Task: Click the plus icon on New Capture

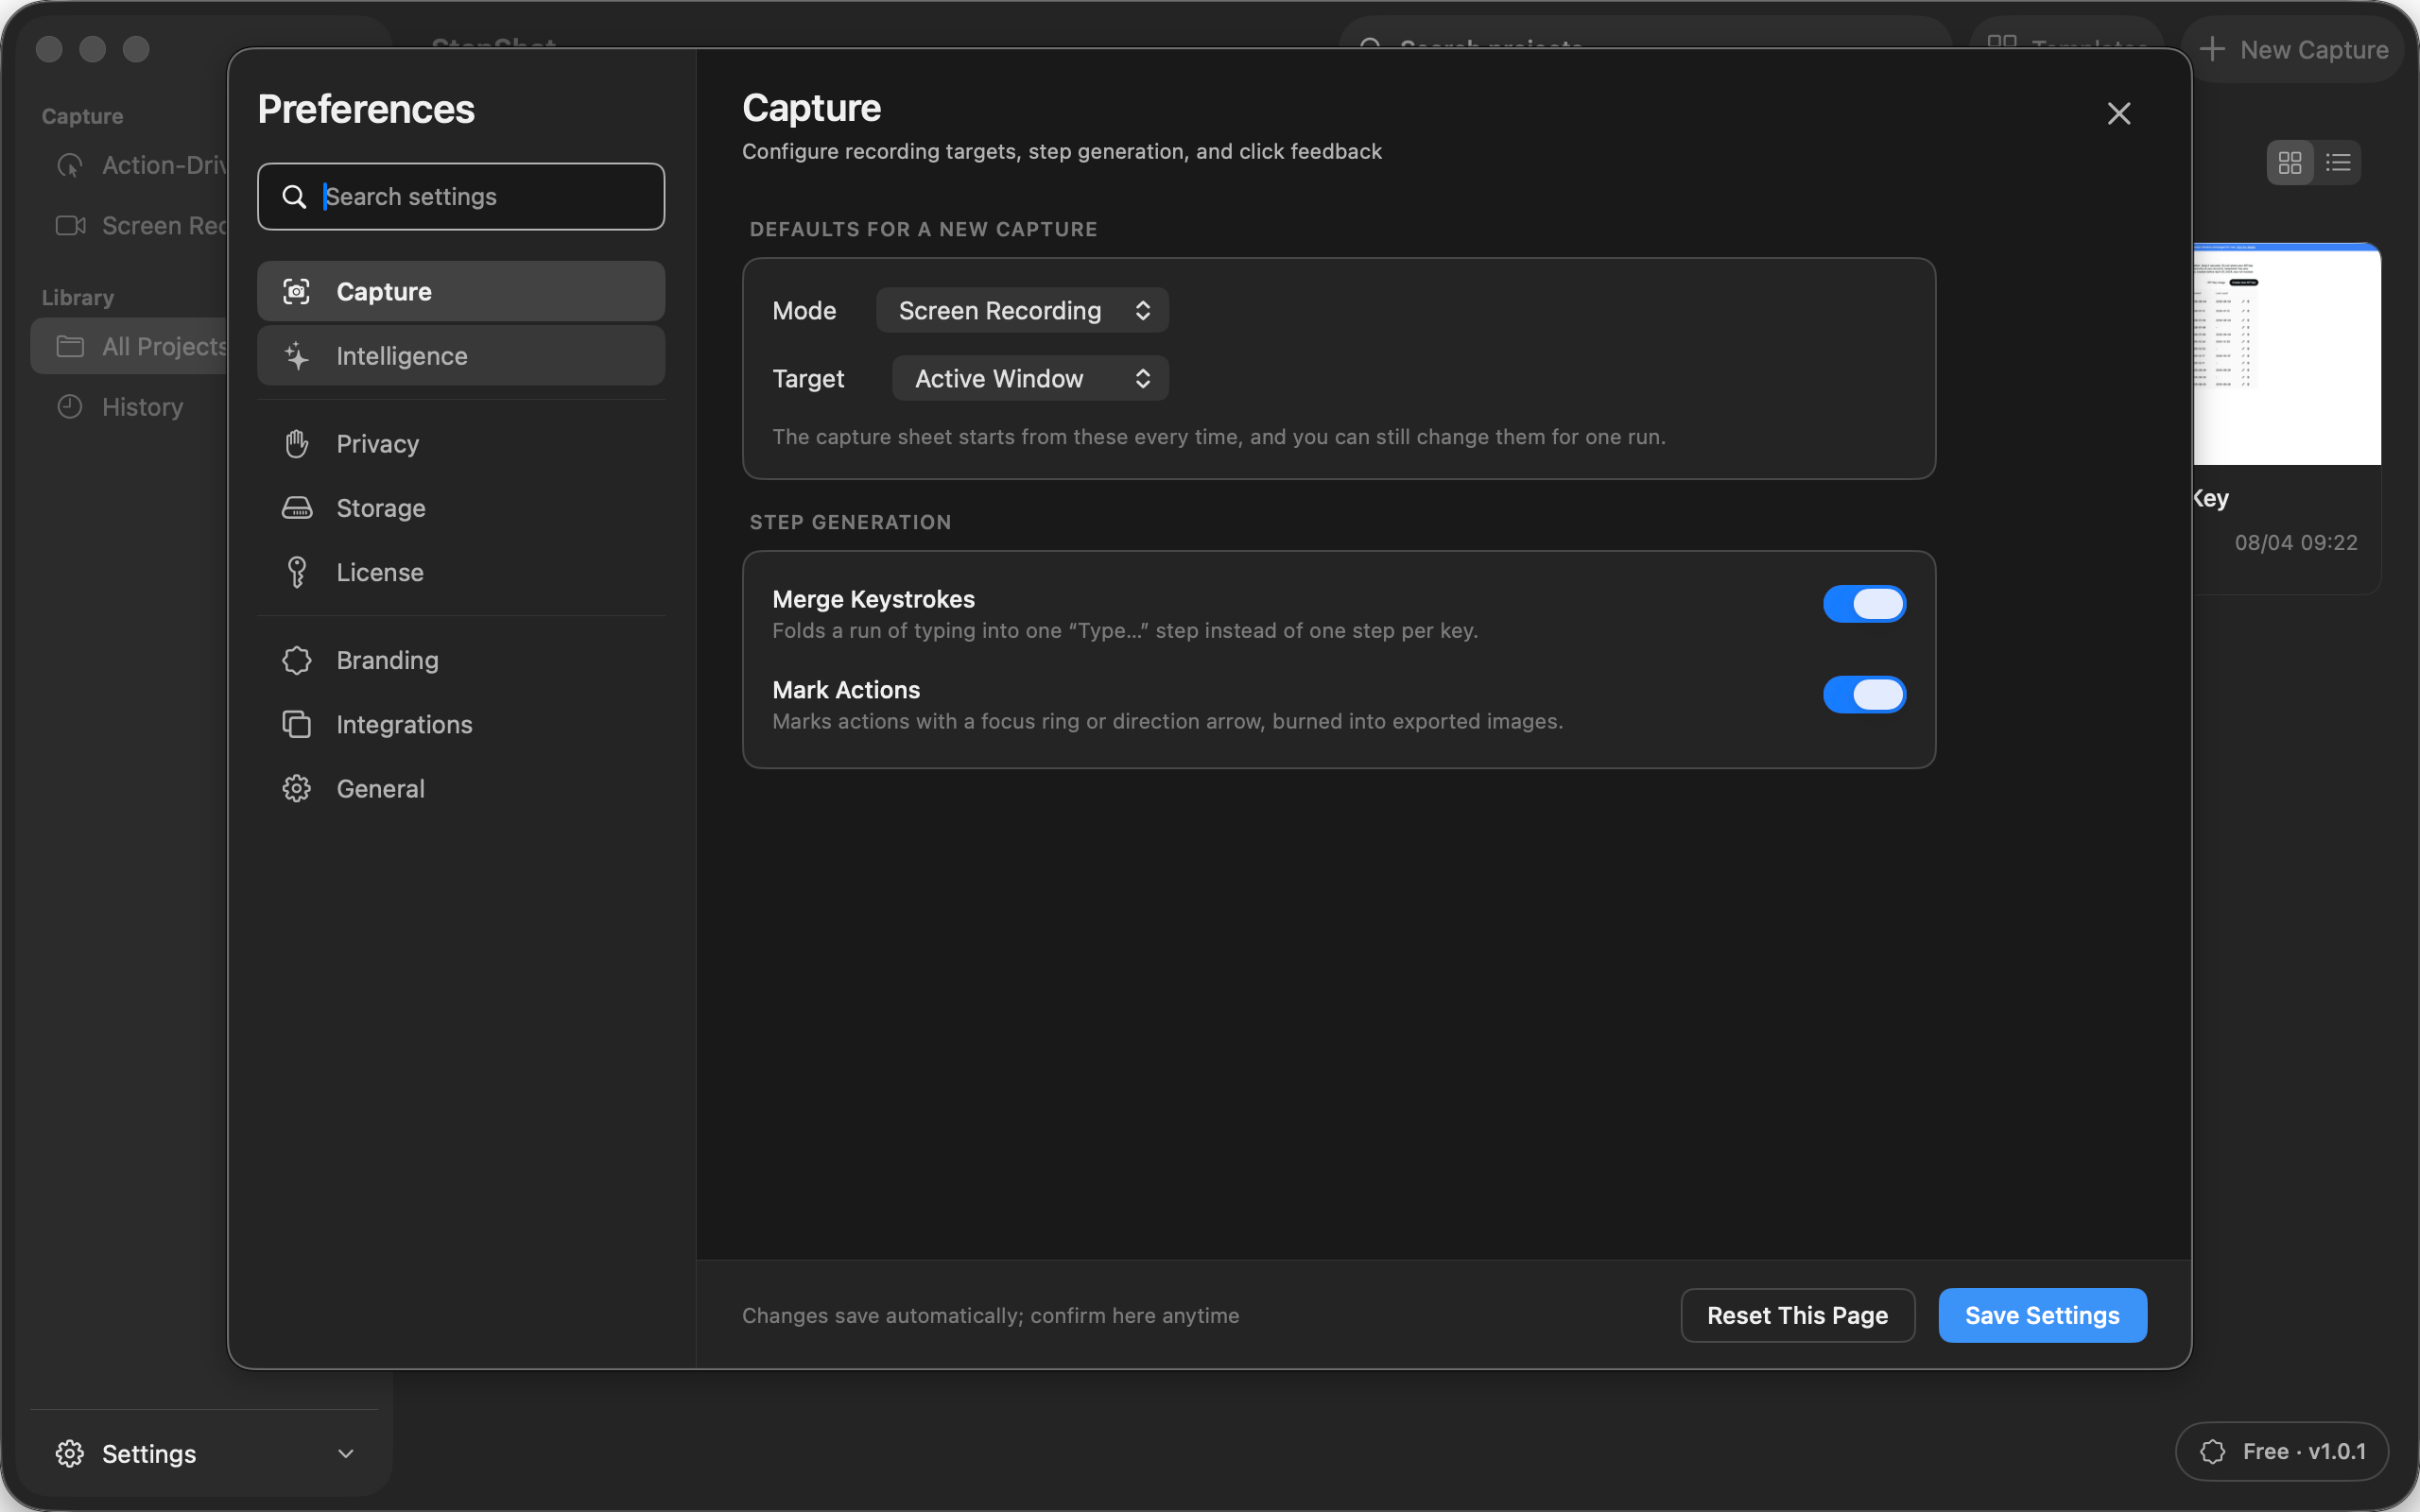Action: (2212, 49)
